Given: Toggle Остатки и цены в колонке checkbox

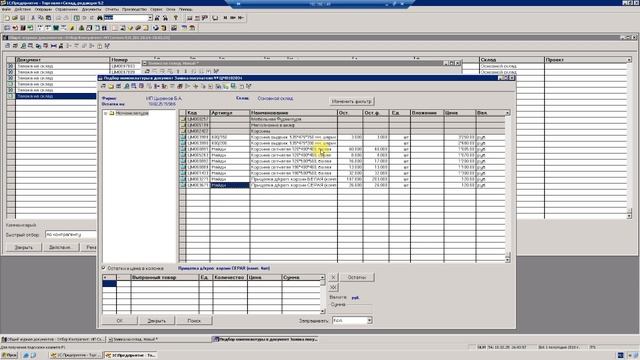Looking at the screenshot, I should click(104, 268).
